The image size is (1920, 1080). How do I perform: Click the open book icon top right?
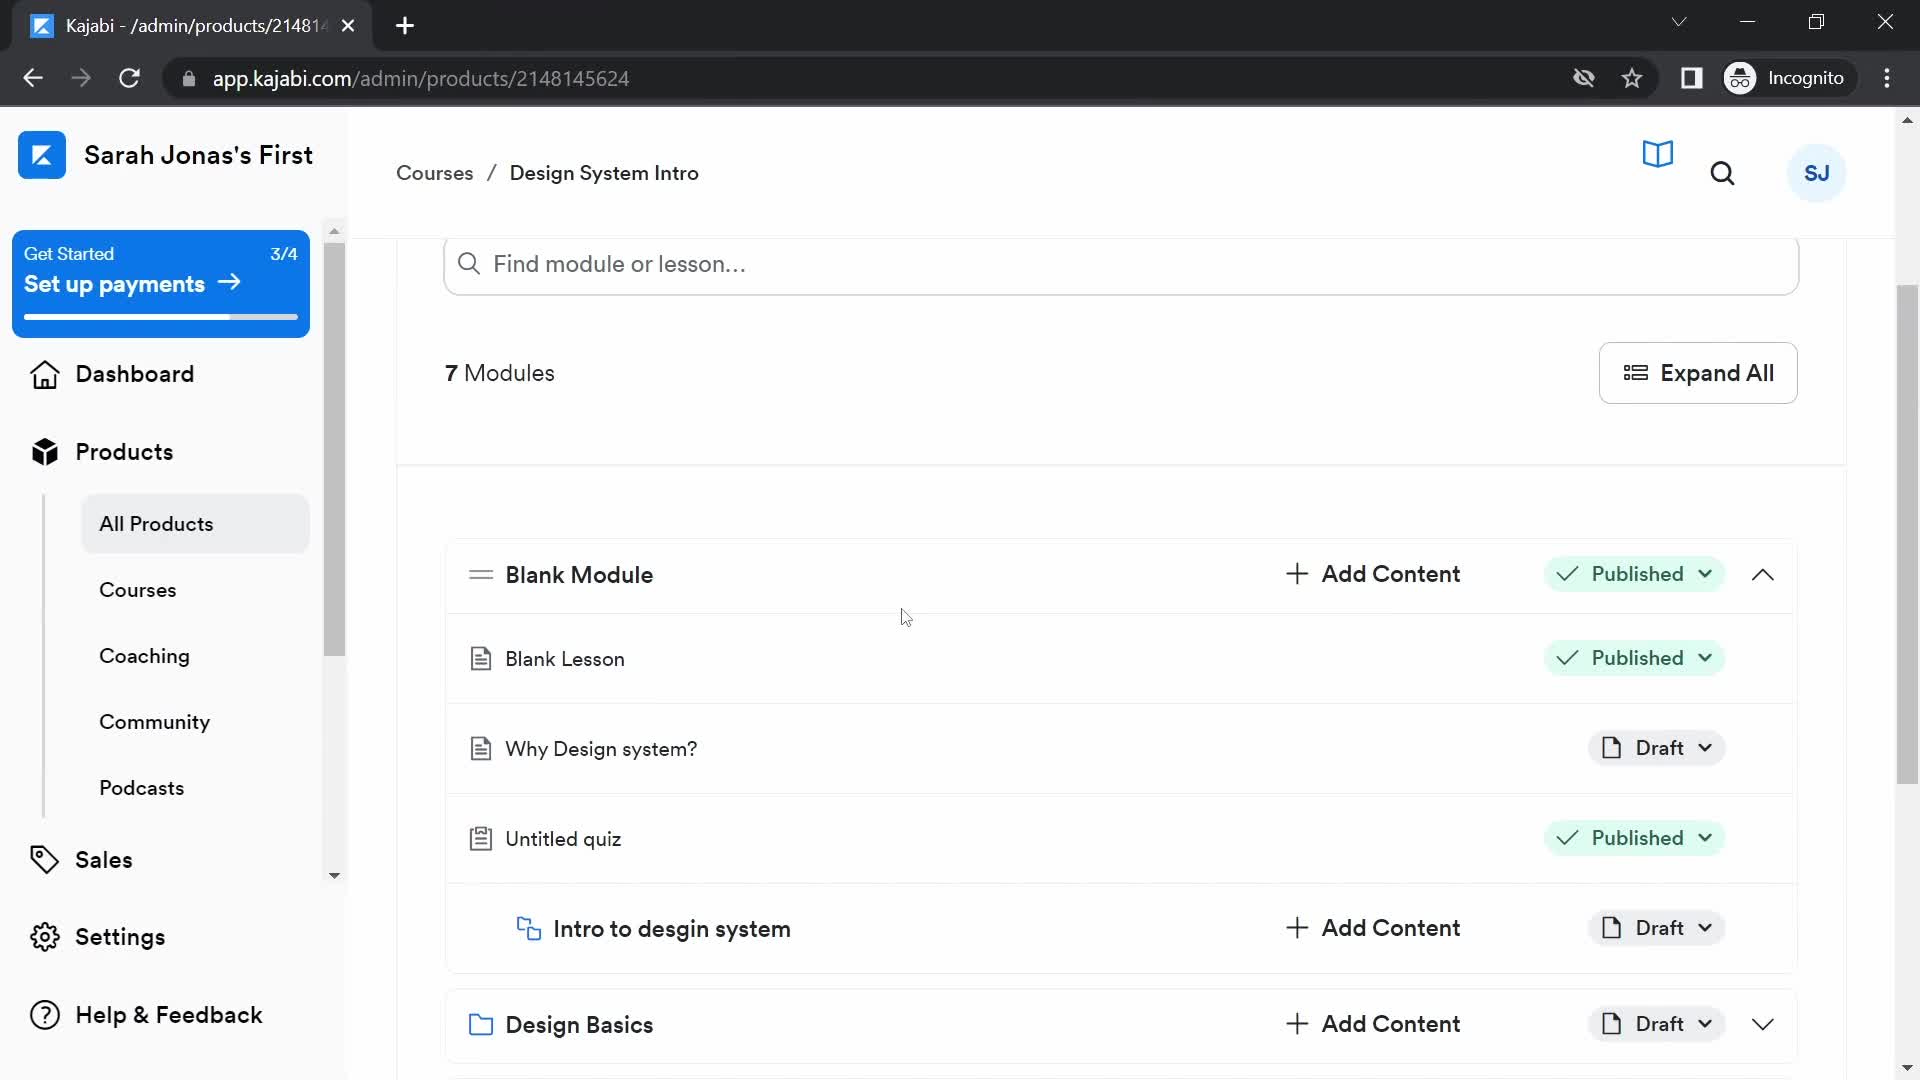click(1659, 156)
